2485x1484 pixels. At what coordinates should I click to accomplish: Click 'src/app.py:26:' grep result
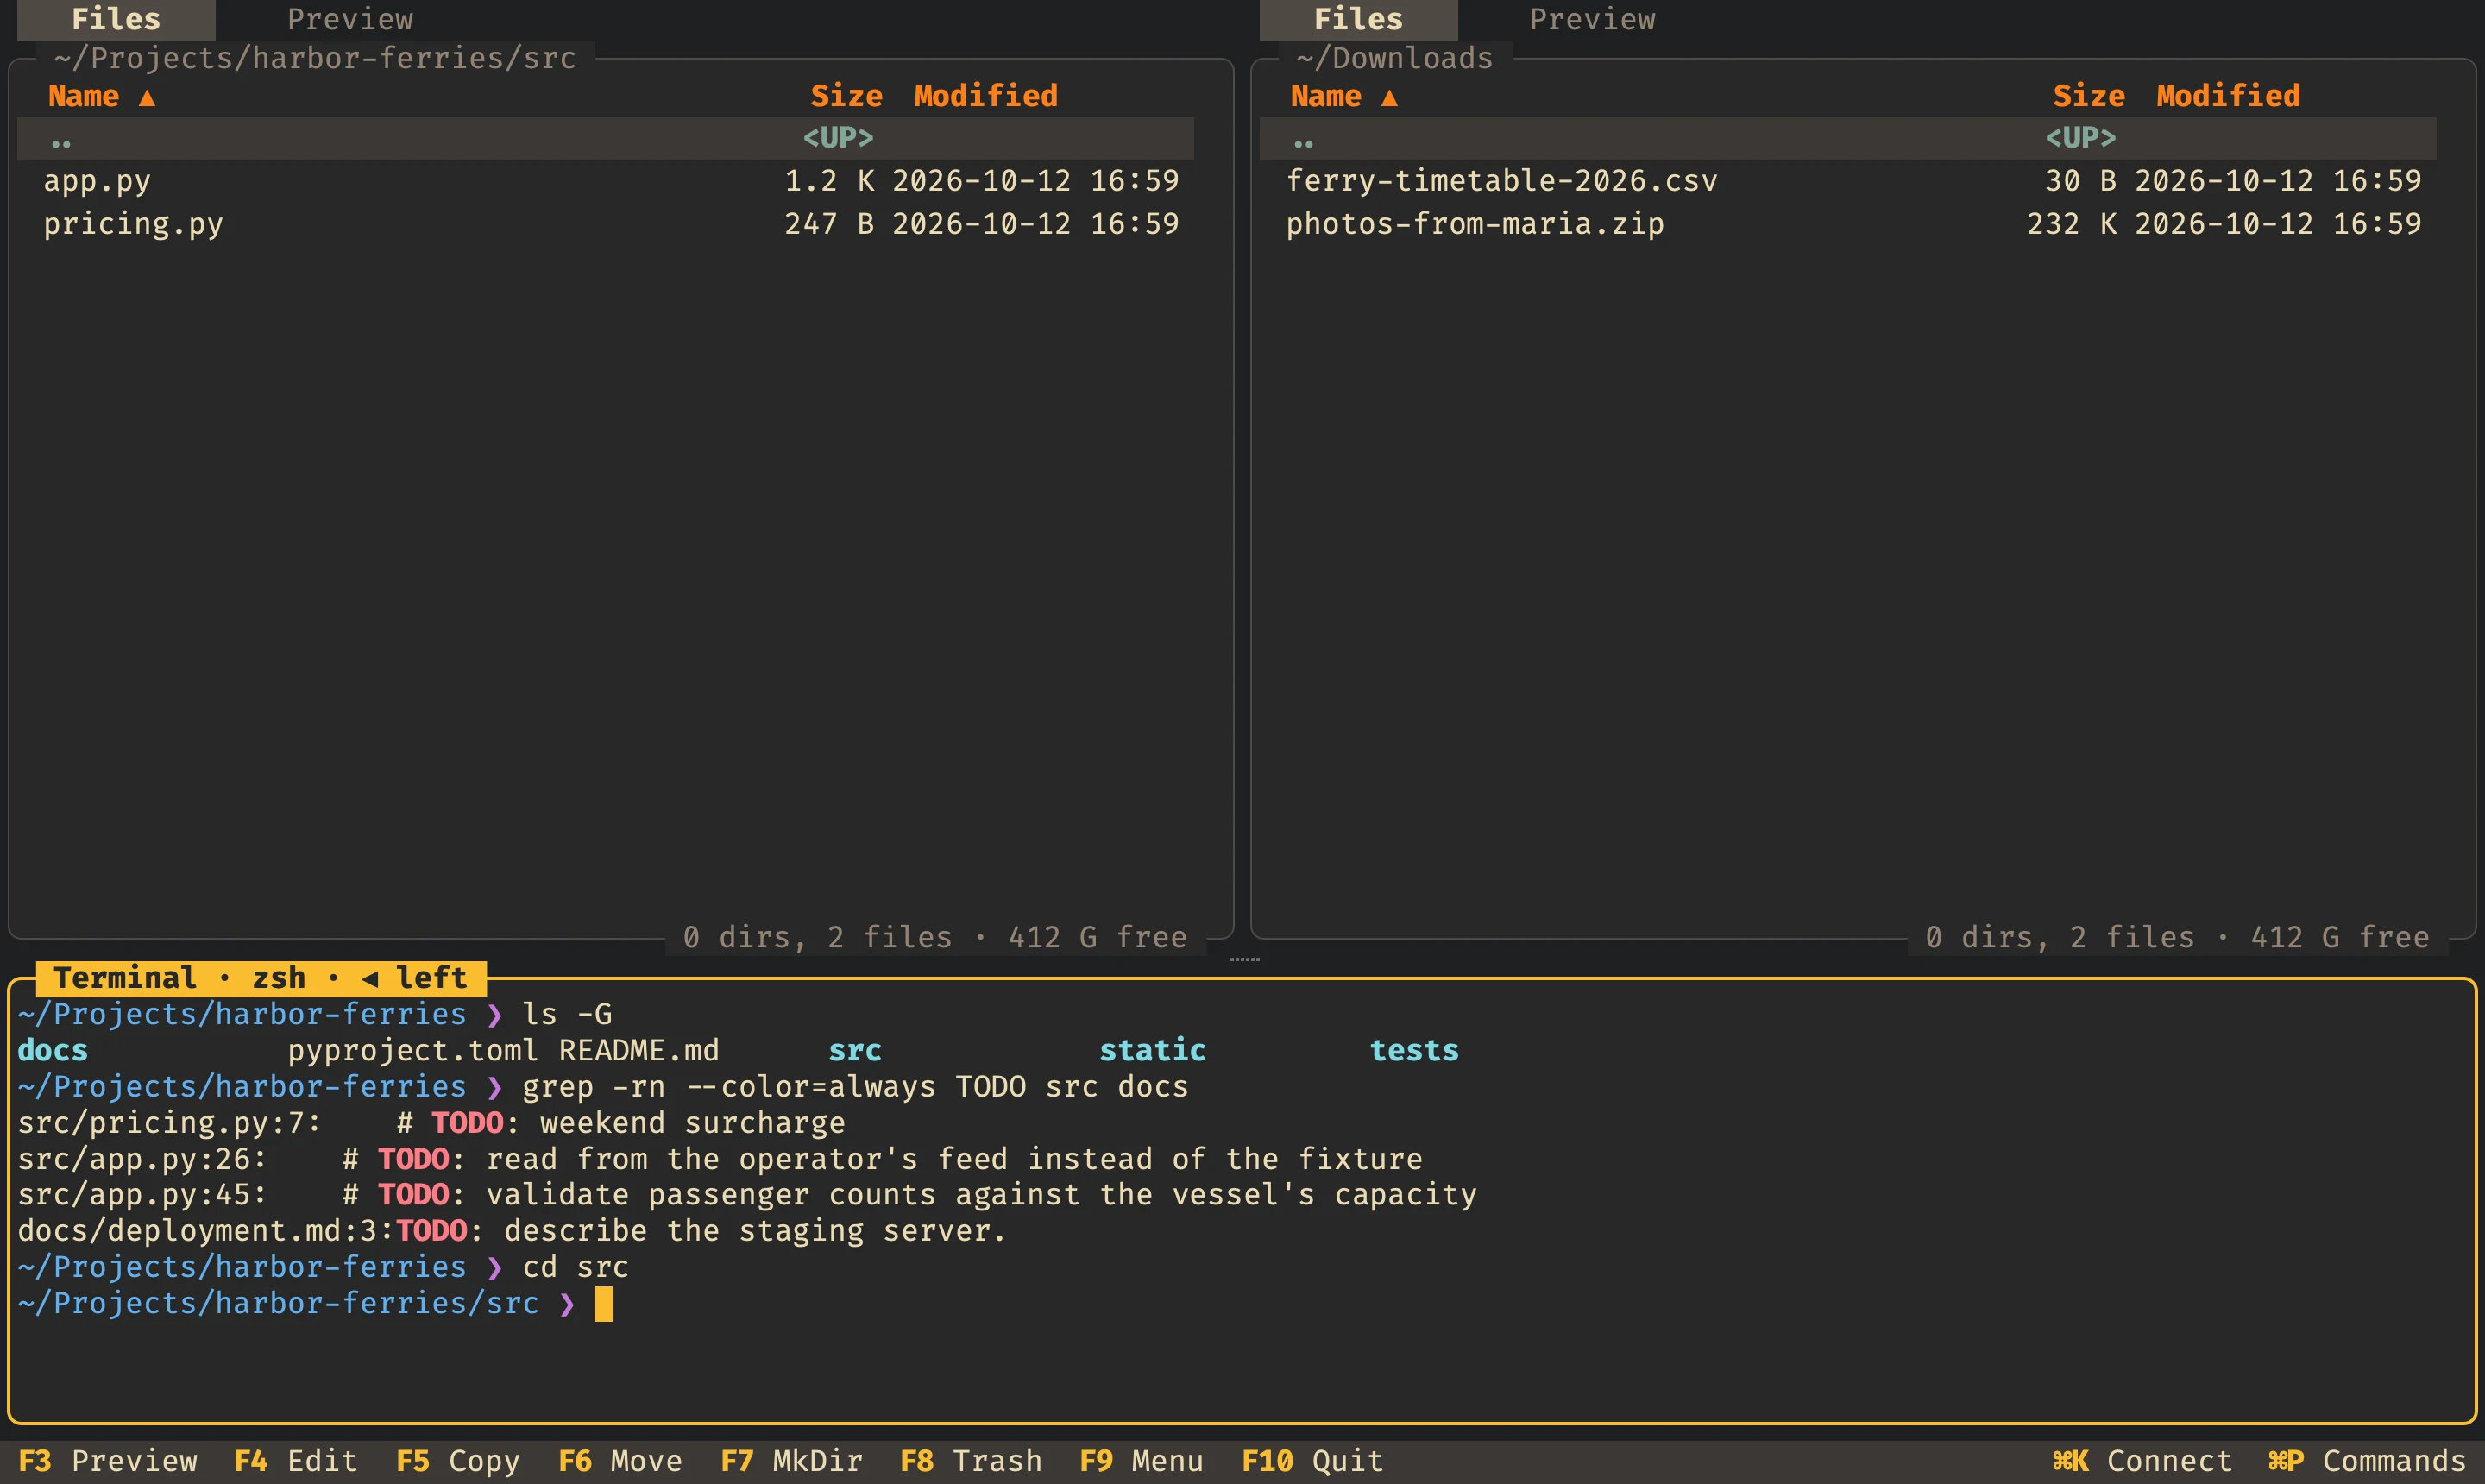click(142, 1159)
